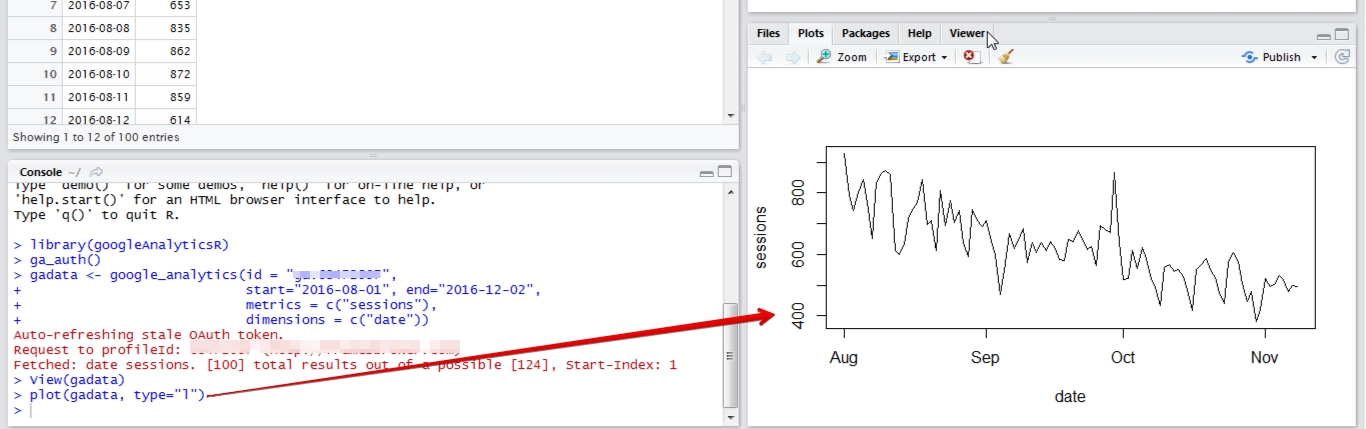
Task: Select the Console tab
Action: 40,172
